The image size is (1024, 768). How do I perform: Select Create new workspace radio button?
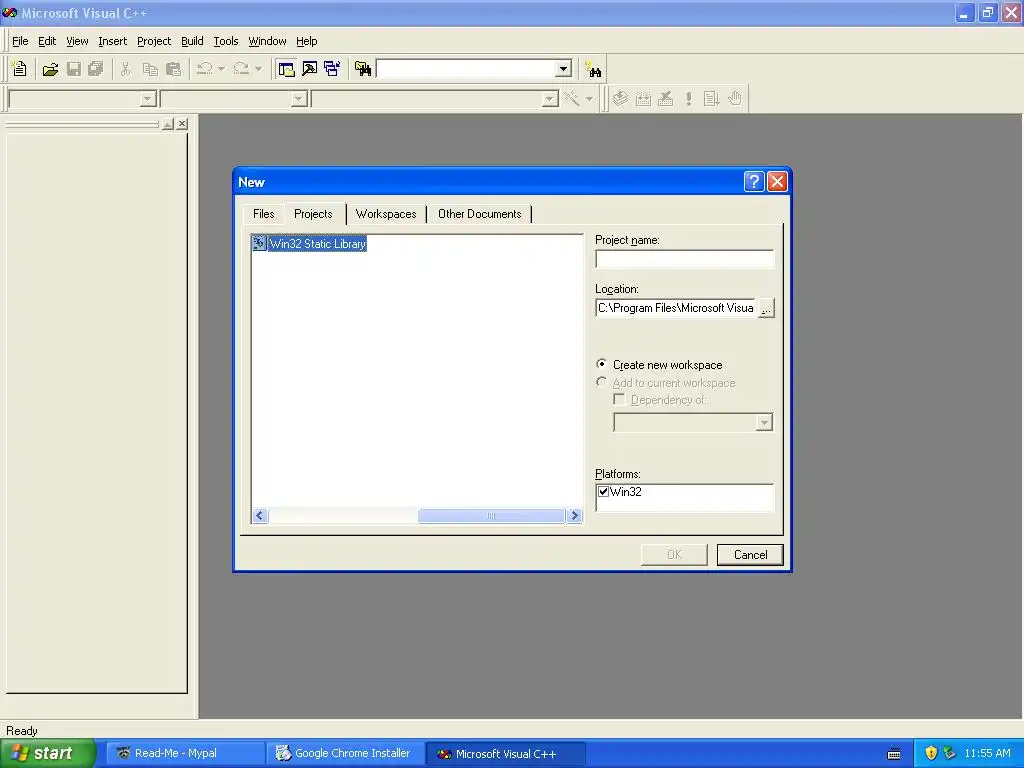[x=601, y=364]
